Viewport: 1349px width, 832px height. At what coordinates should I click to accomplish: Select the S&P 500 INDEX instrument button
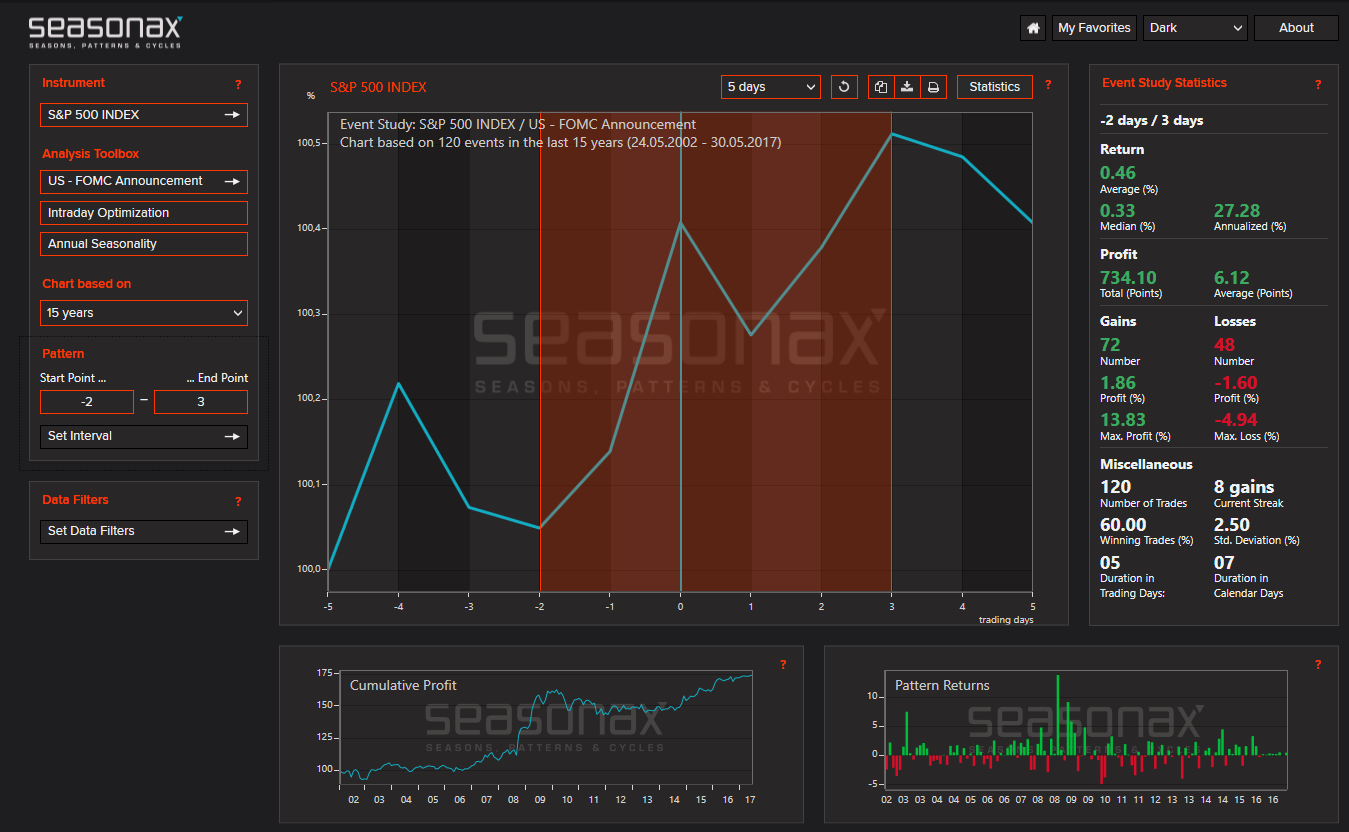144,115
